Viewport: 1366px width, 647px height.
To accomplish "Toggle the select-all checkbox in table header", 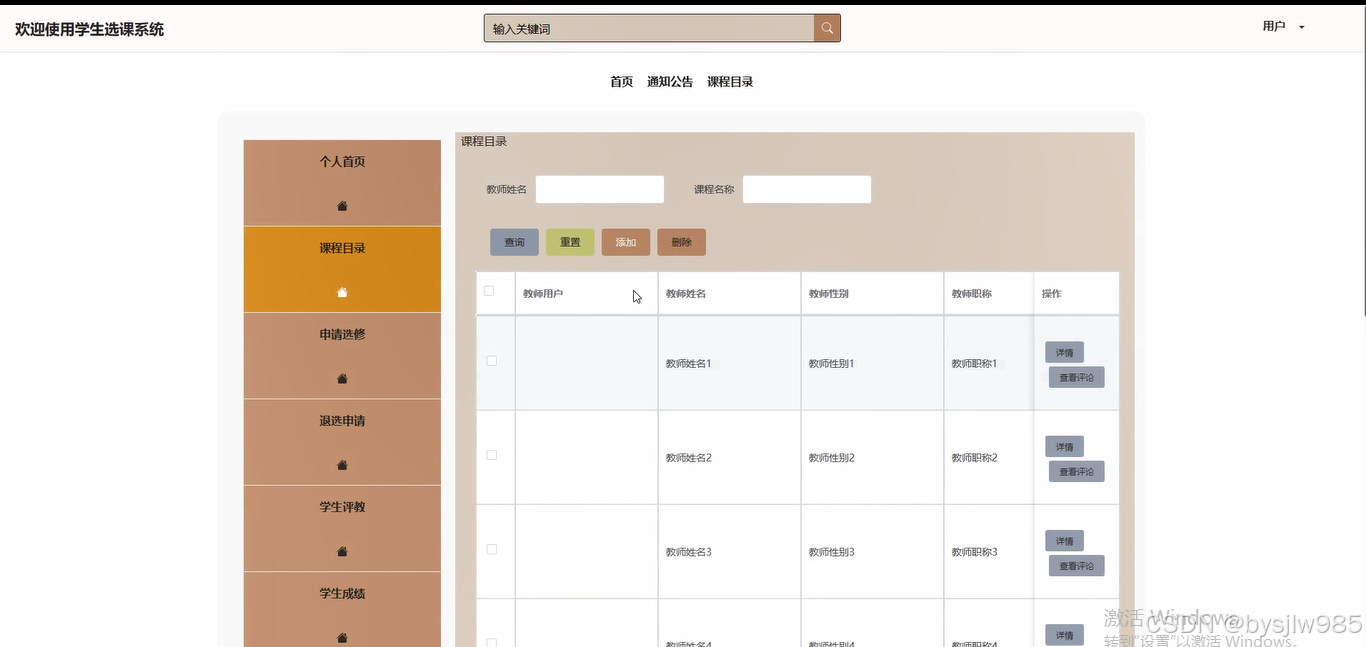I will (x=489, y=289).
